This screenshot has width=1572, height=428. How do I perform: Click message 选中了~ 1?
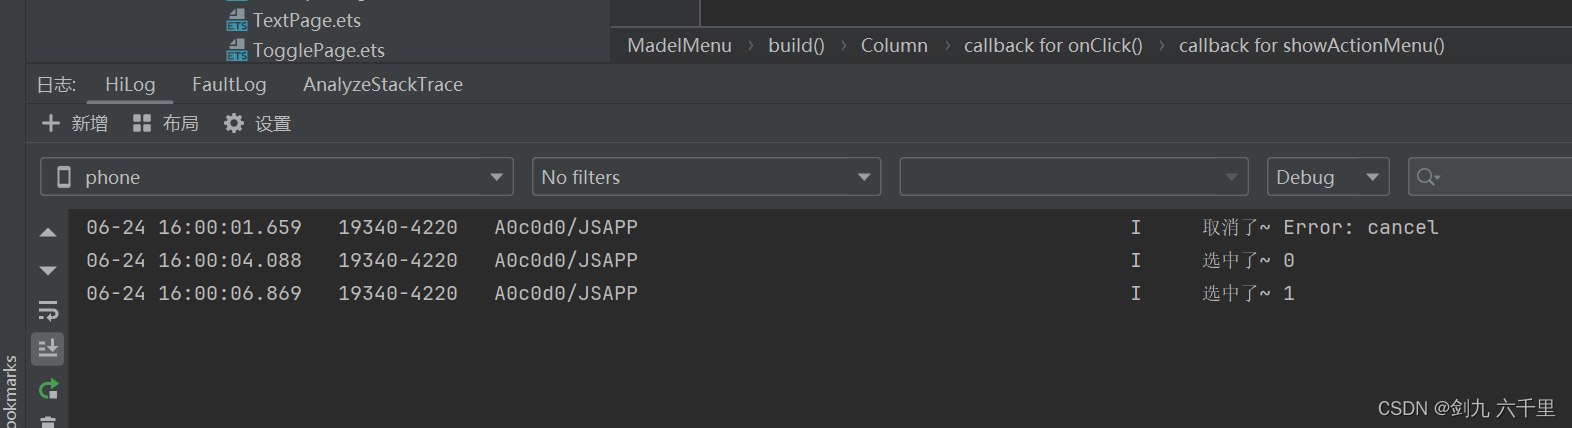(x=1248, y=293)
